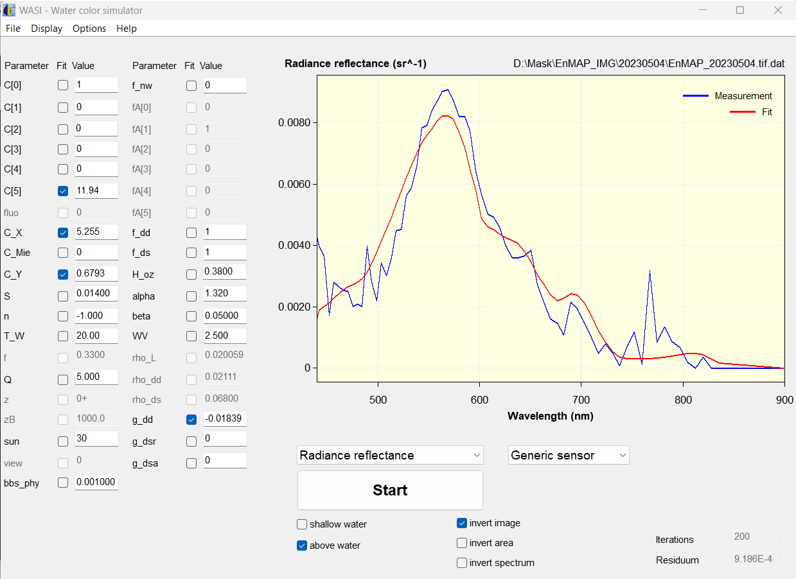Uncheck the above water checkbox
This screenshot has width=796, height=579.
(302, 546)
